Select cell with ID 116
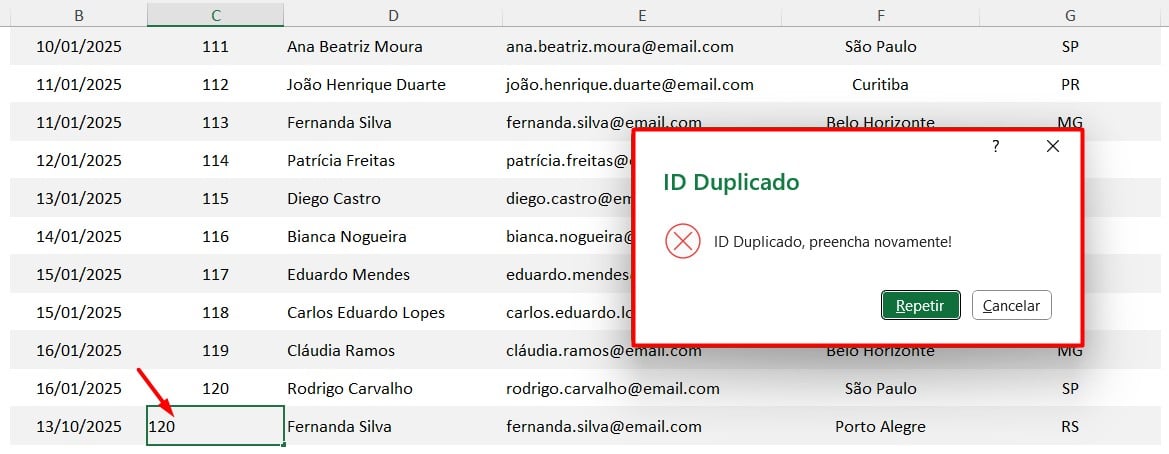 tap(215, 236)
